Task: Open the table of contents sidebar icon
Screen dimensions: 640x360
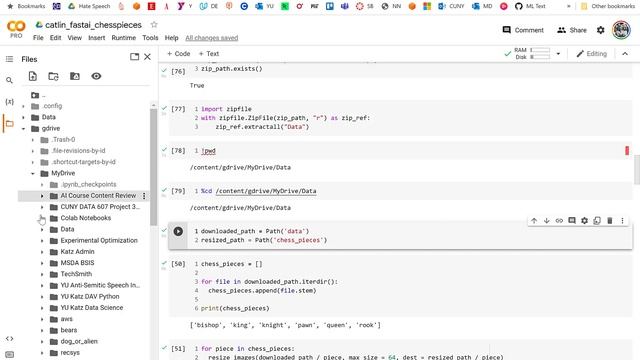Action: (9, 59)
